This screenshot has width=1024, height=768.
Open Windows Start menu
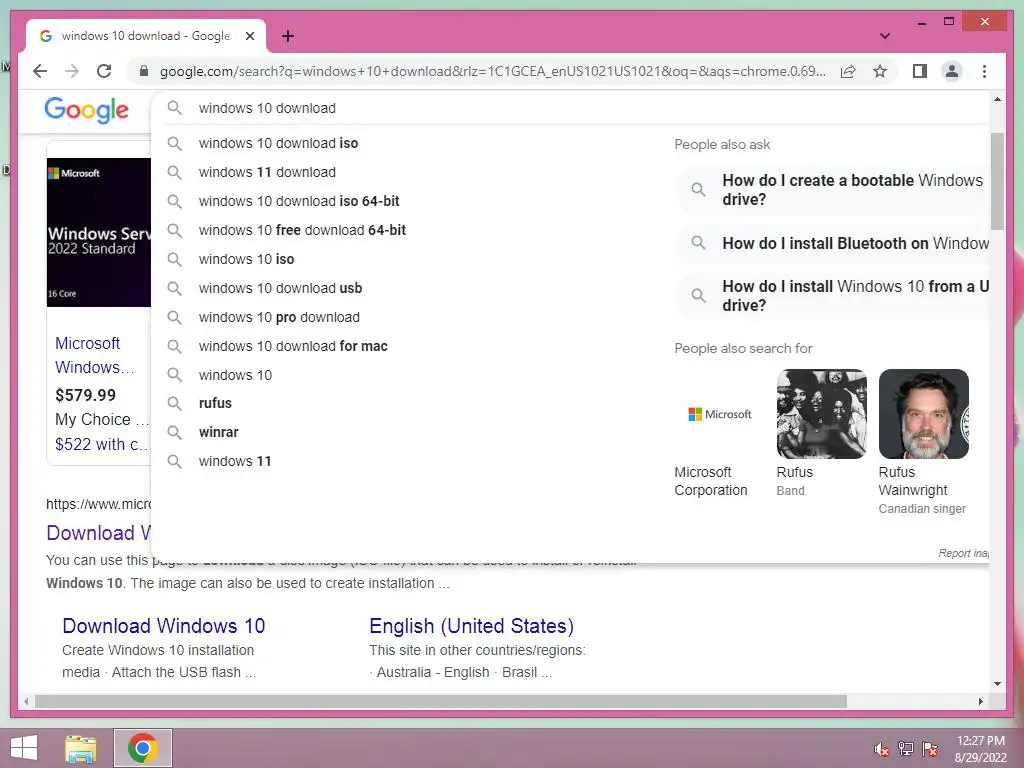24,748
